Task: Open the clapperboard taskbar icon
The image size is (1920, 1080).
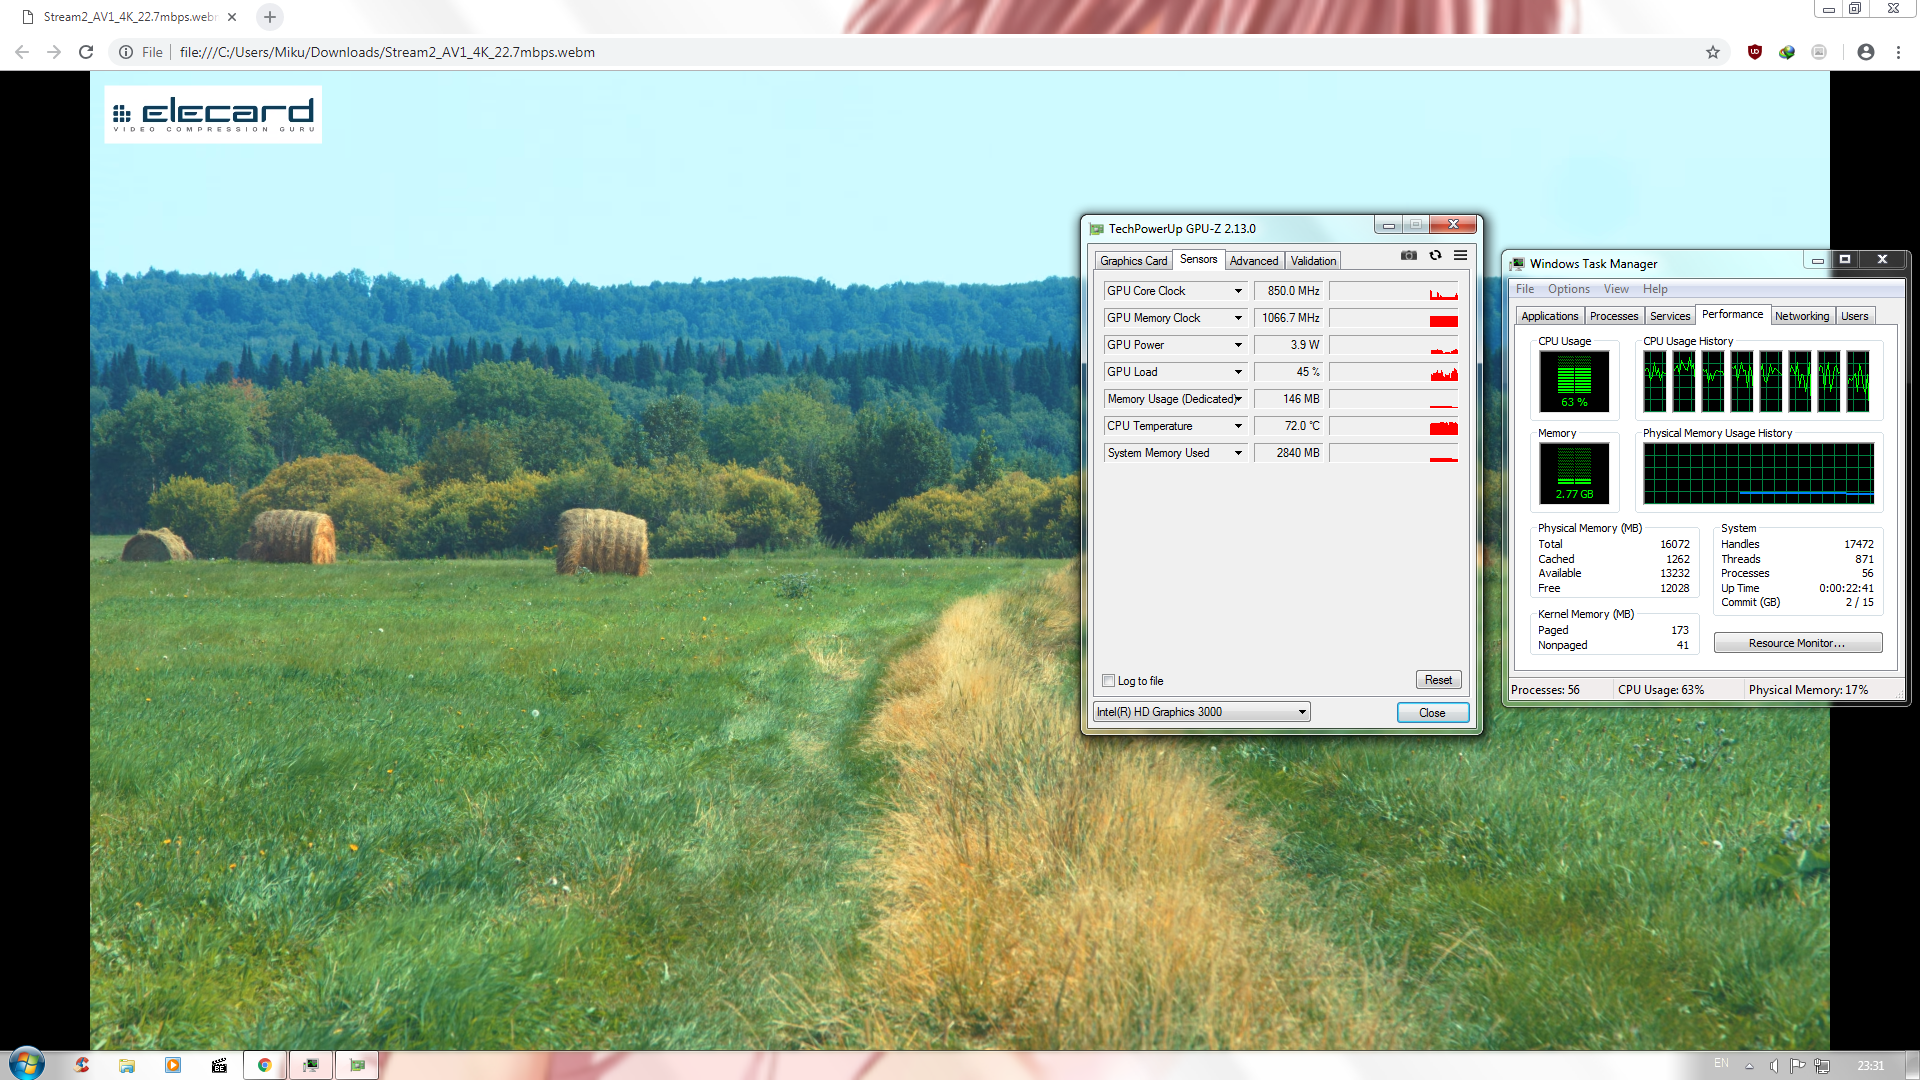Action: pyautogui.click(x=219, y=1065)
